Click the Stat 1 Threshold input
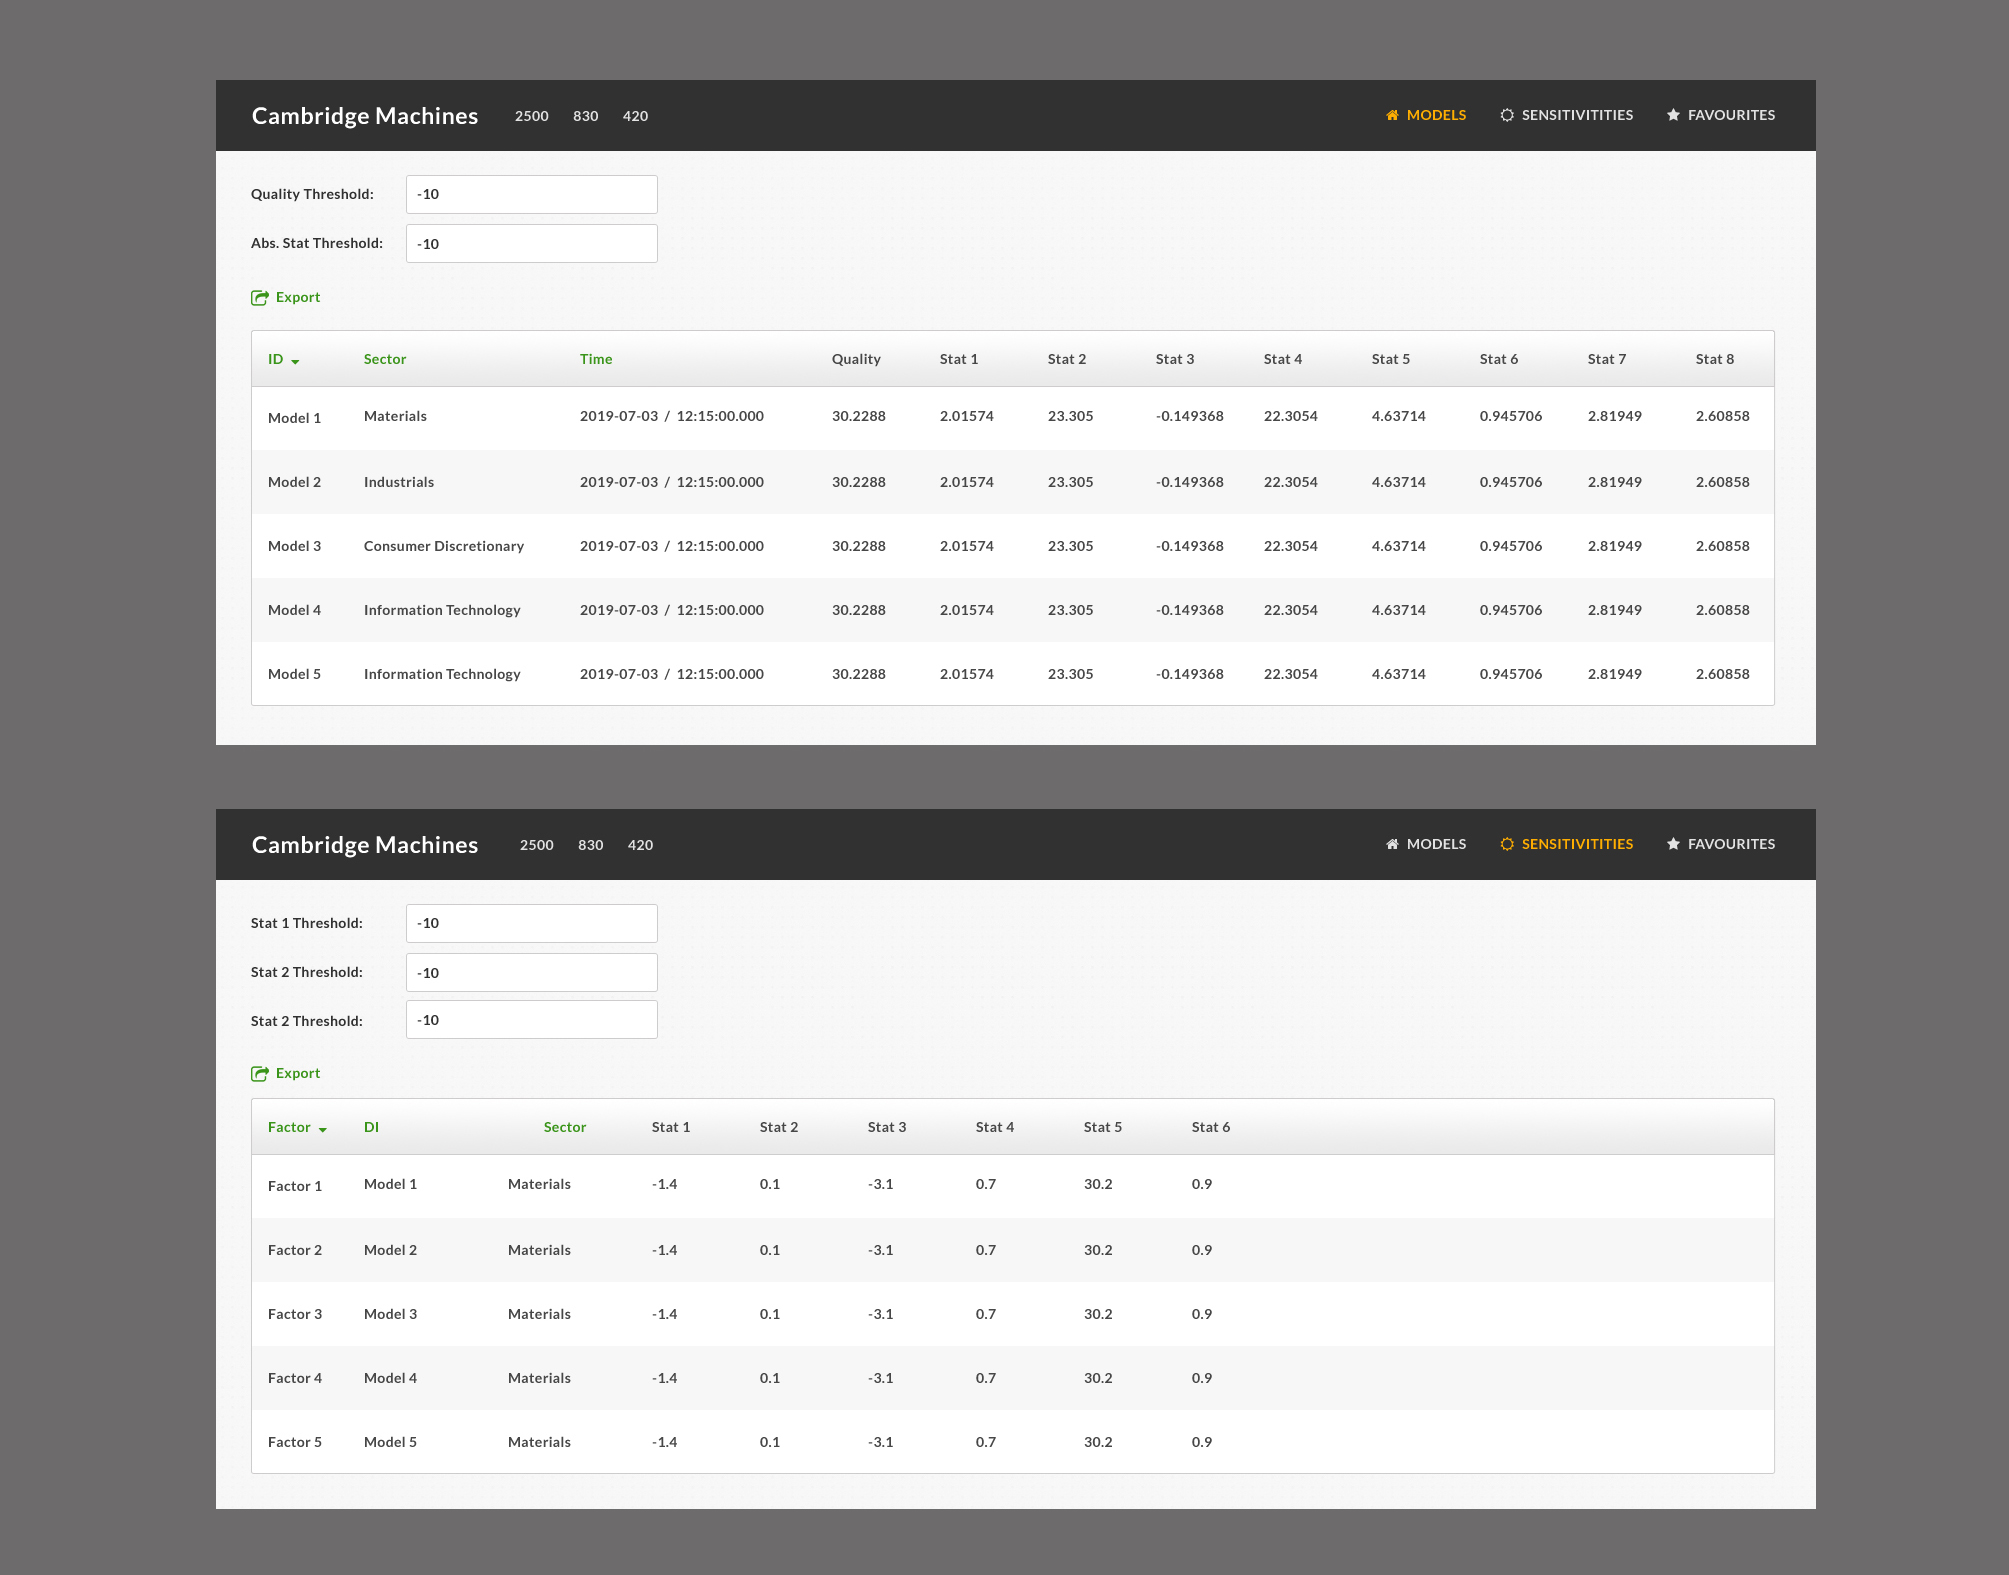Image resolution: width=2009 pixels, height=1575 pixels. click(x=531, y=923)
